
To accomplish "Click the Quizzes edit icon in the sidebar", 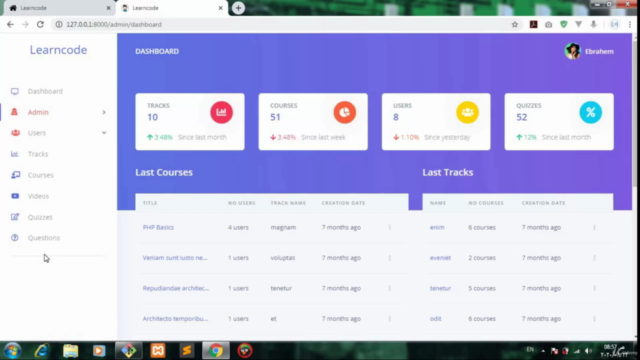I will click(15, 217).
